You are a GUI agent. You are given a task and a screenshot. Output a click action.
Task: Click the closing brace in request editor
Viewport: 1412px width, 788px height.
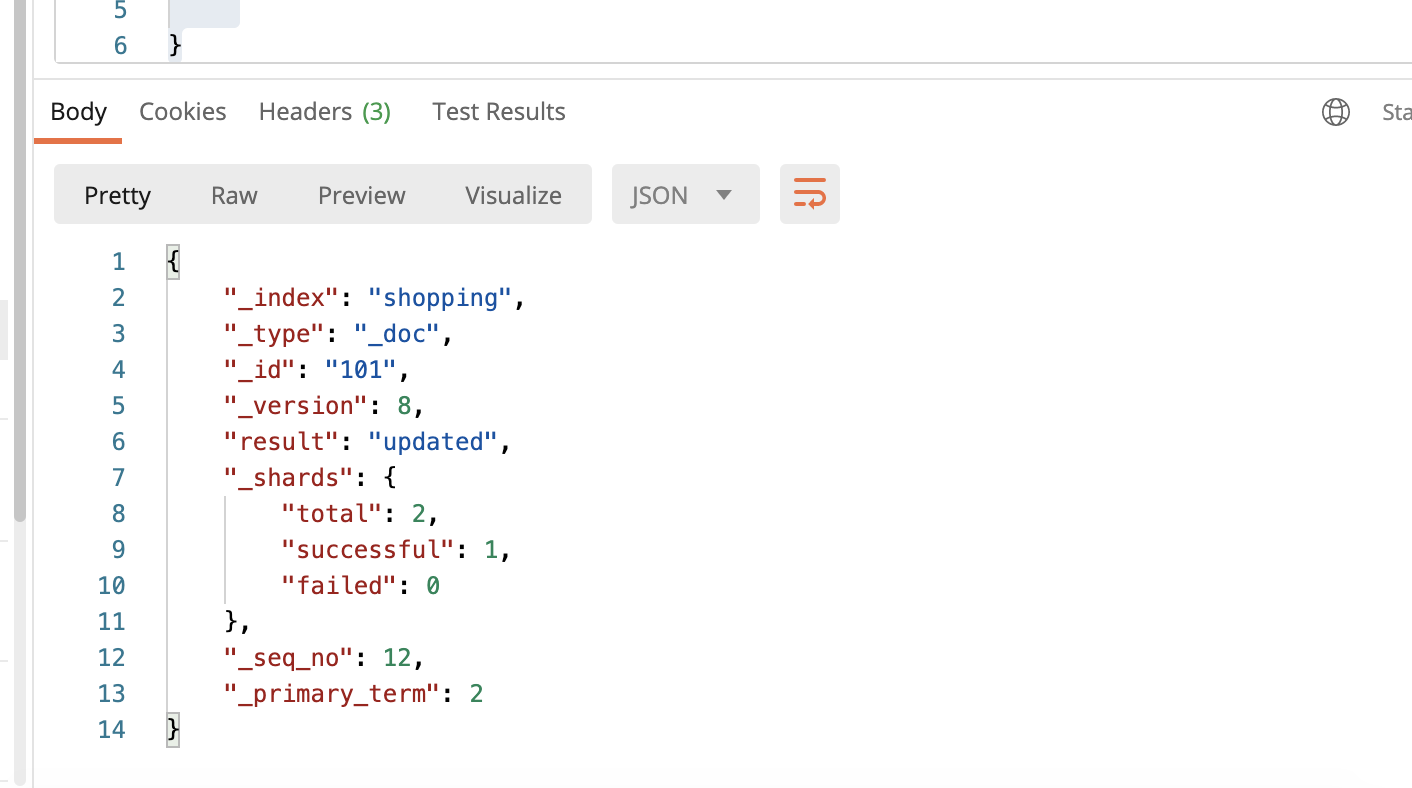(x=175, y=45)
